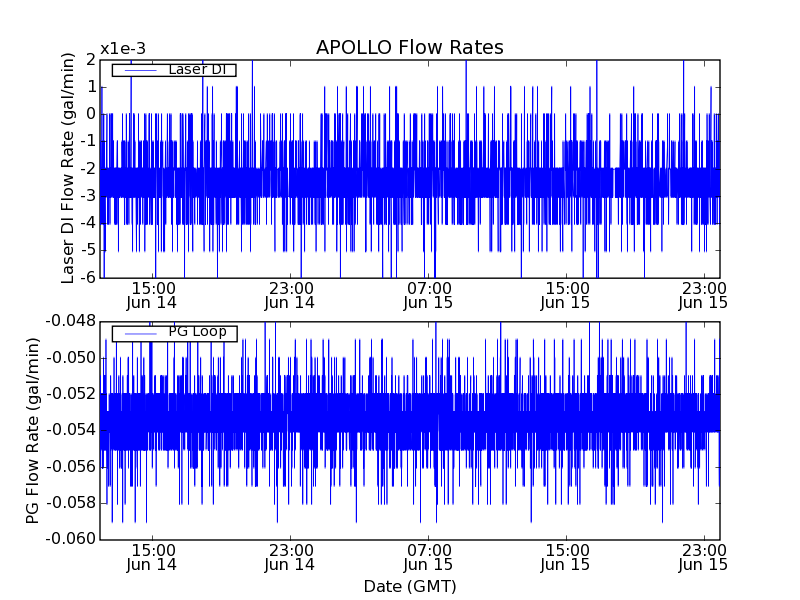
Task: Click the '-0.054' tick on the PG axis
Action: pyautogui.click(x=70, y=430)
